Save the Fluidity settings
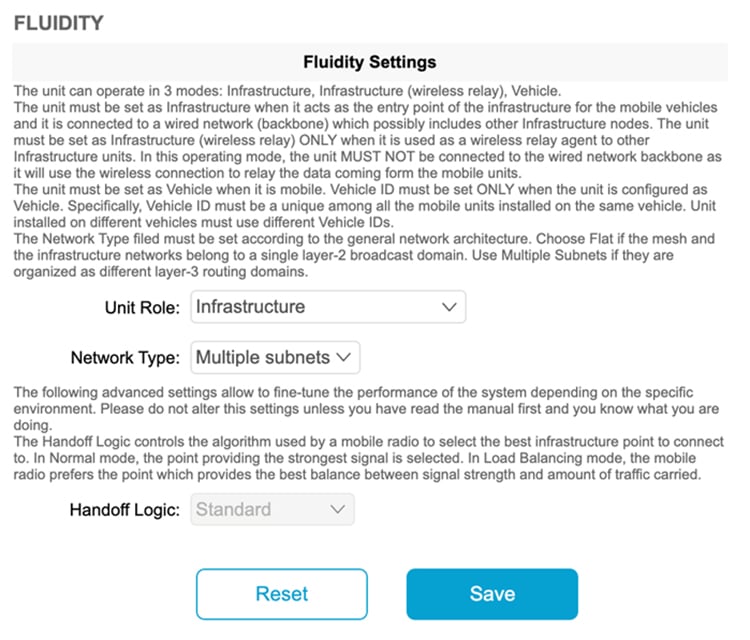Screen dimensions: 750x640 492,594
